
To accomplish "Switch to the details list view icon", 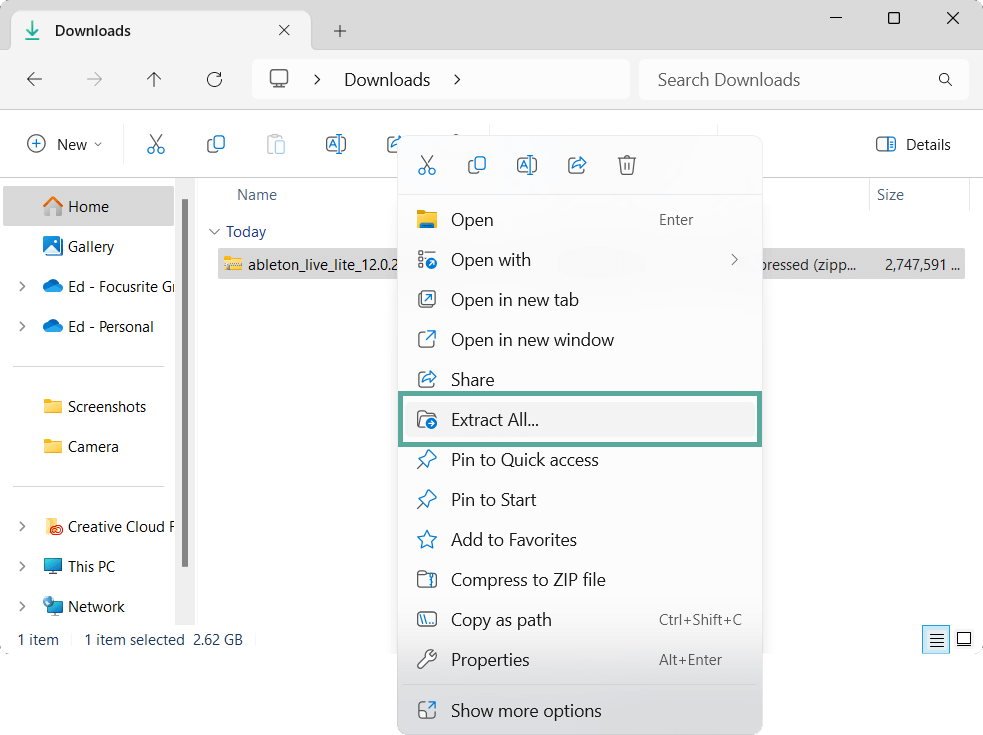I will click(x=936, y=640).
